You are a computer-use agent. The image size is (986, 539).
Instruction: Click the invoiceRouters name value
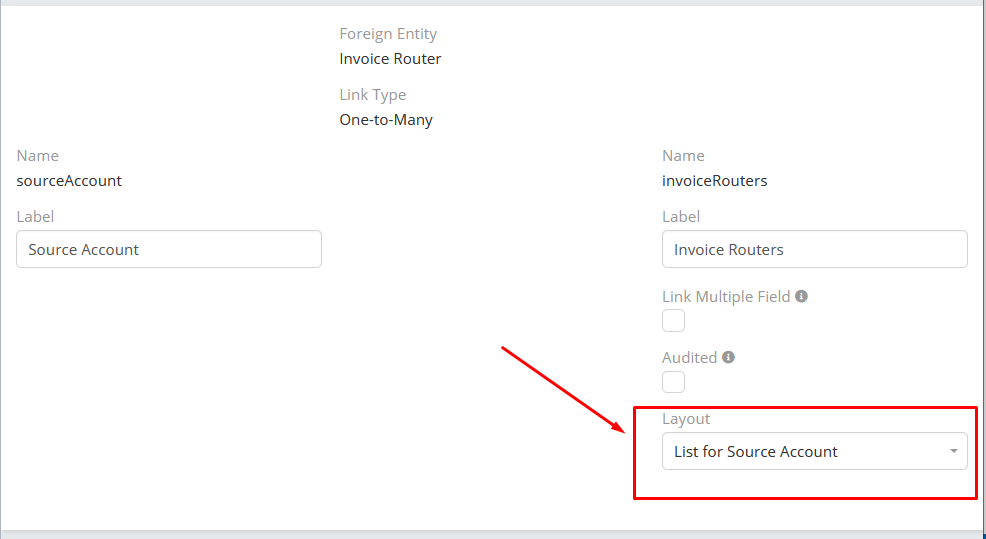(x=715, y=180)
